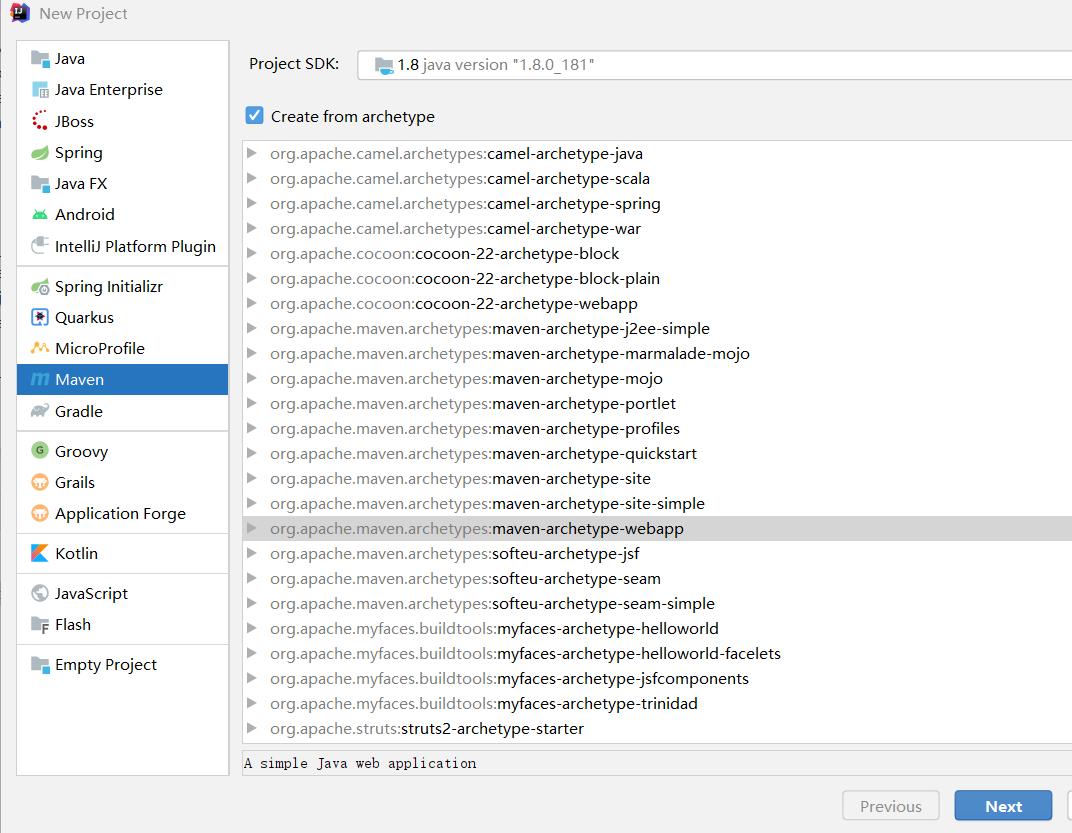Expand the camel-archetype-java node
The height and width of the screenshot is (833, 1072).
pos(252,153)
